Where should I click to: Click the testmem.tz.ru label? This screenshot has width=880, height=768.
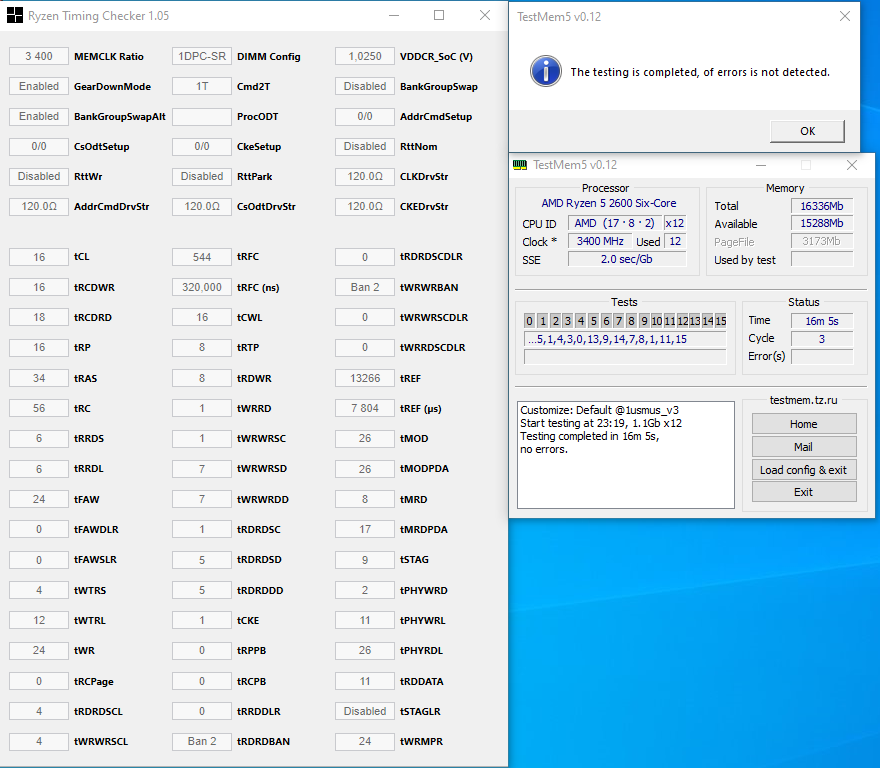(803, 400)
